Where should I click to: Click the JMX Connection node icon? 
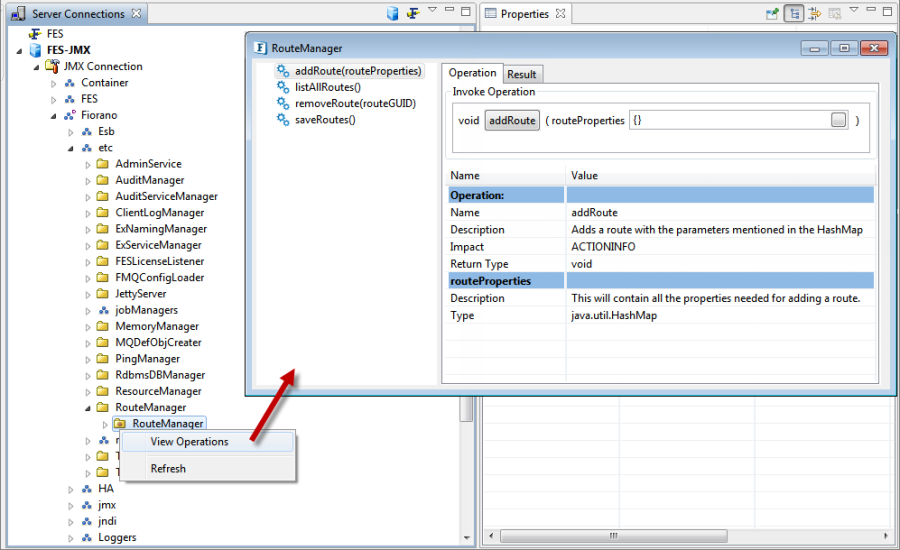[x=52, y=66]
